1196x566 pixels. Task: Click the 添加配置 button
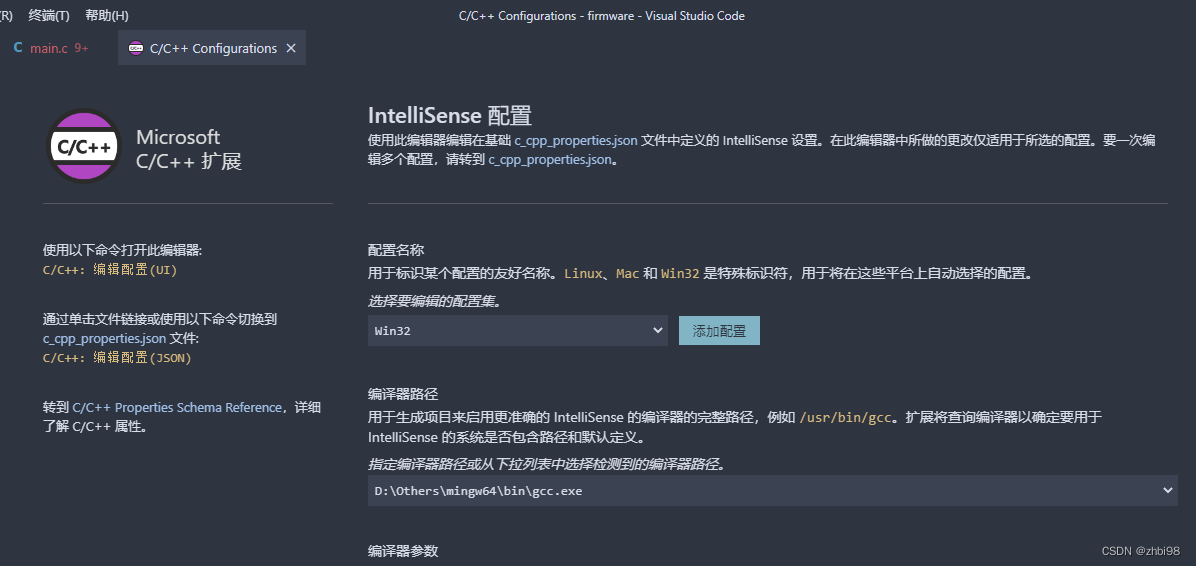click(719, 330)
